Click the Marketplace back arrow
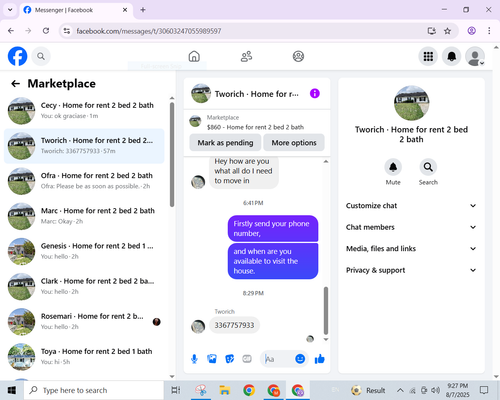The height and width of the screenshot is (400, 500). click(15, 84)
